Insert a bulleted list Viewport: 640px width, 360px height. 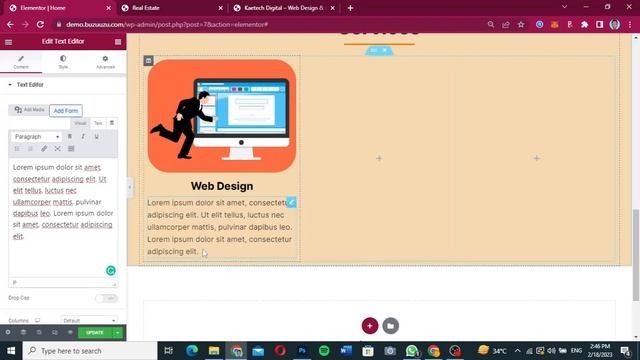[x=17, y=149]
